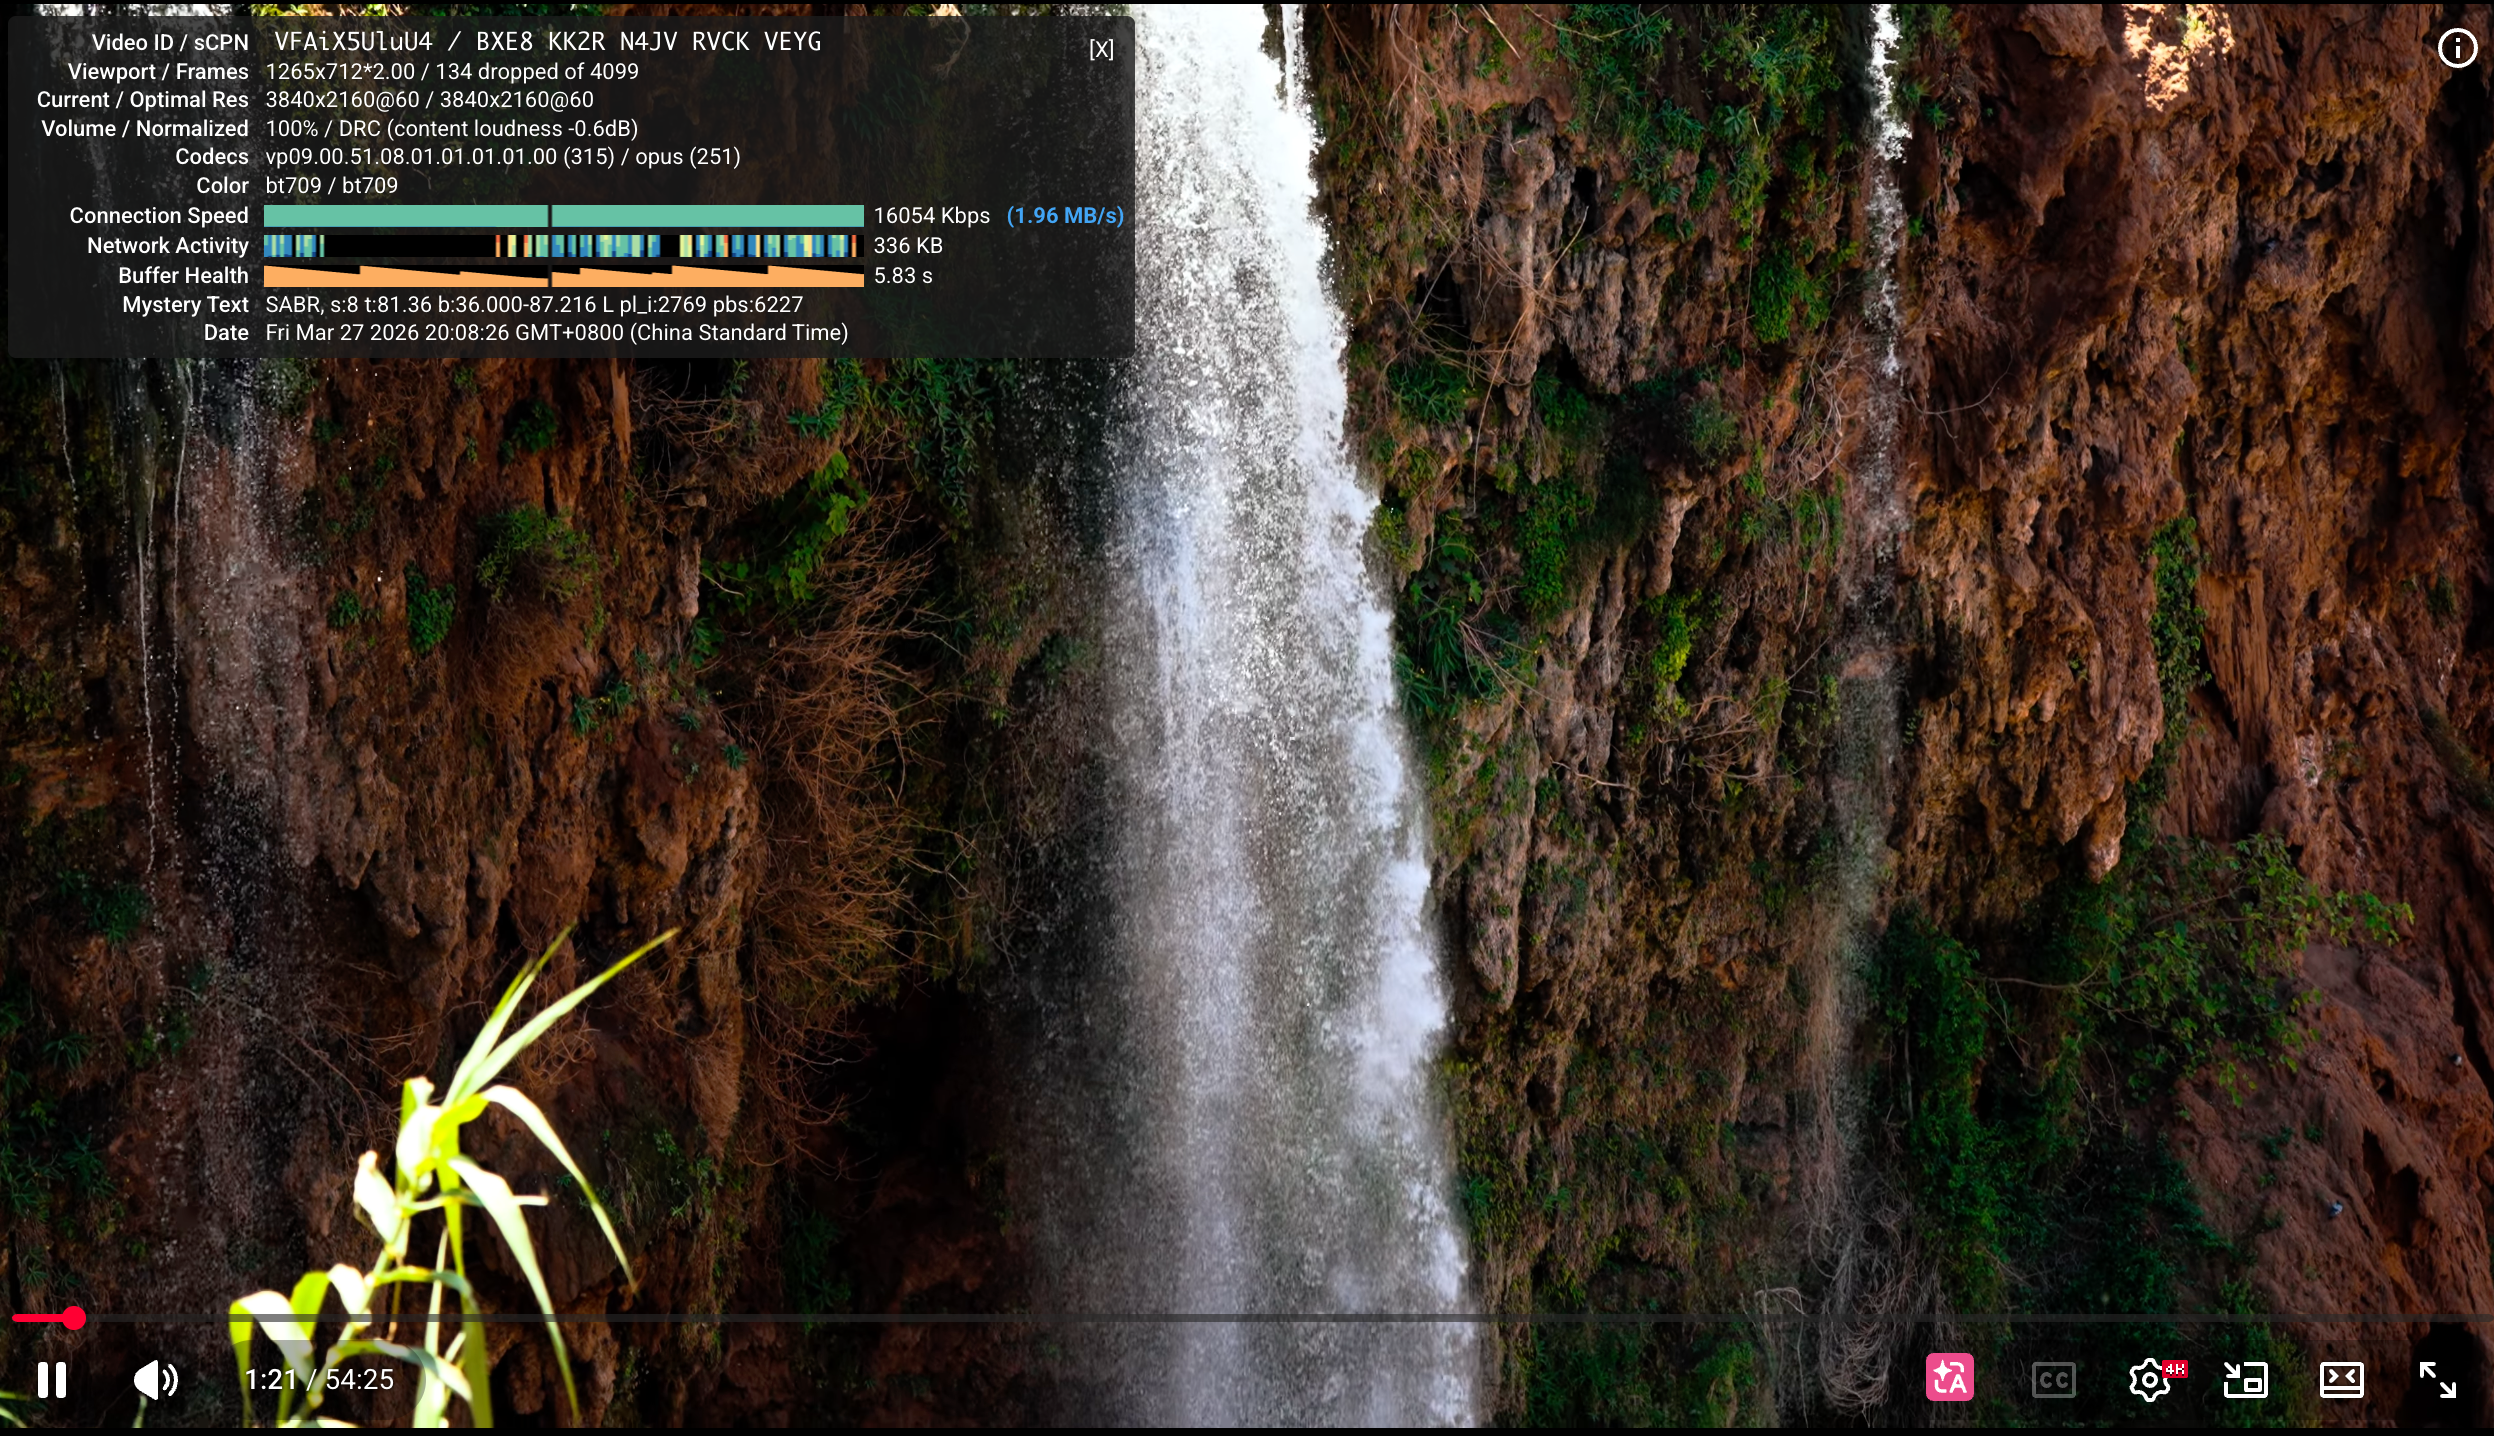Click the Network Activity graph
2494x1436 pixels.
click(x=563, y=246)
